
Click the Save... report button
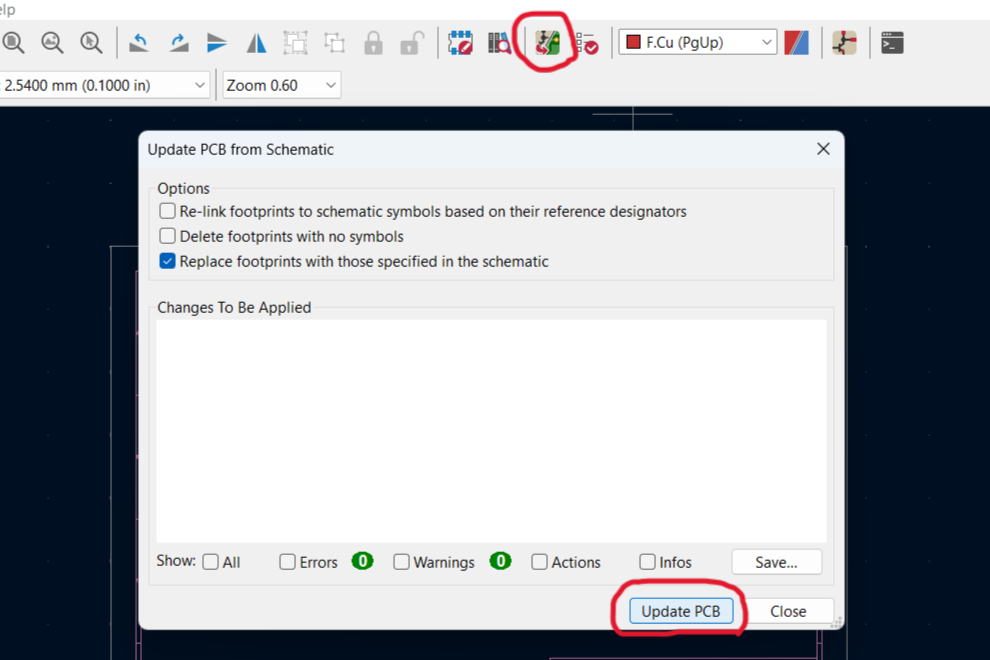click(777, 562)
